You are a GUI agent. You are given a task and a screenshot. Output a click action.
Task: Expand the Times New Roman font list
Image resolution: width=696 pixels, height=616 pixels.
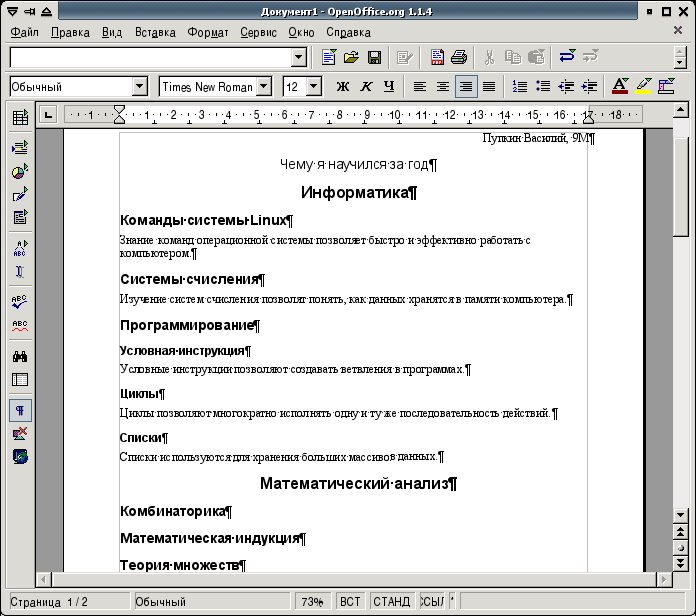click(x=264, y=87)
